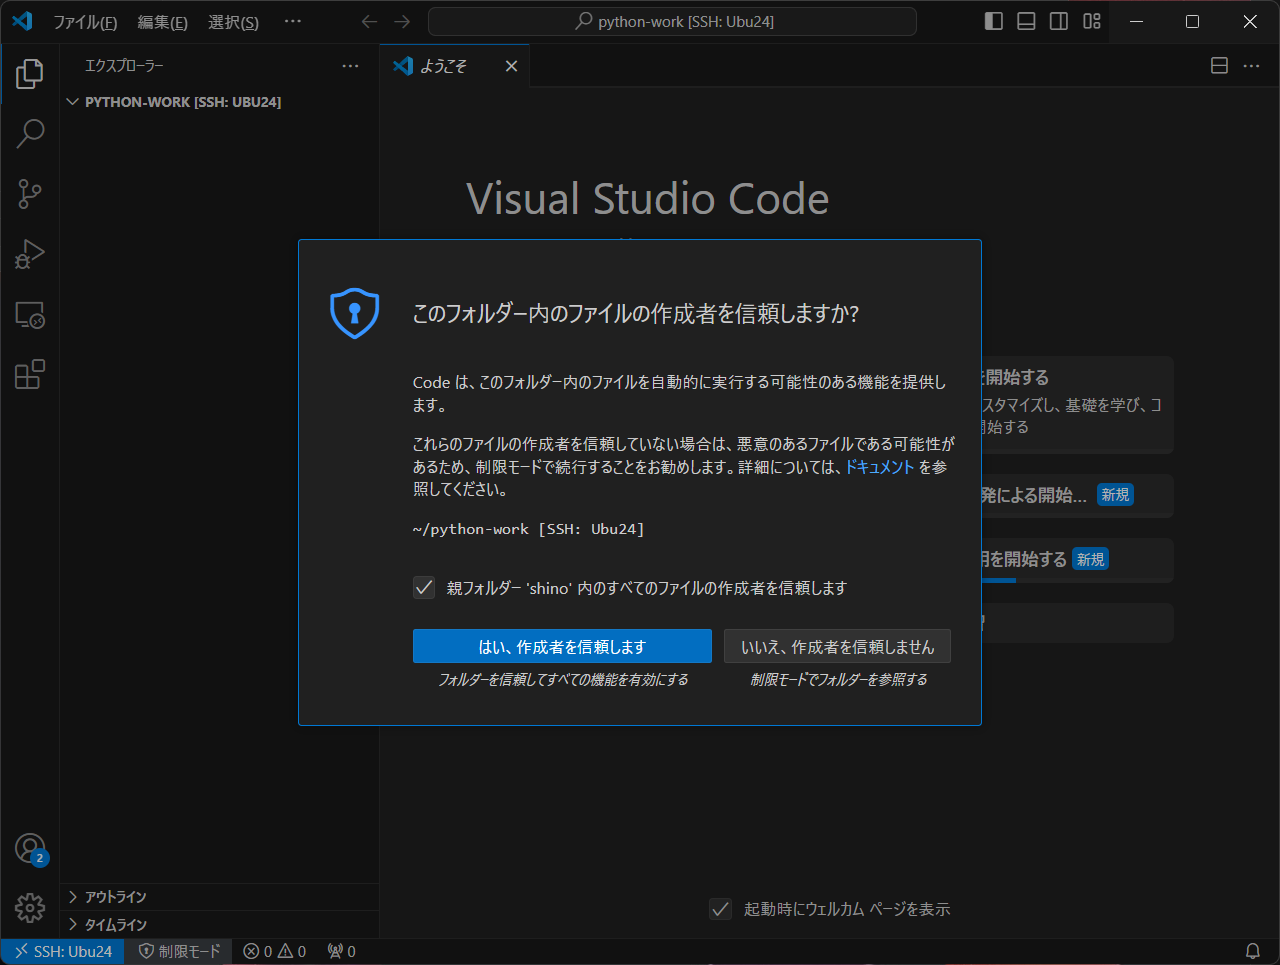Click the 新規 badge beside 発による開始...
1280x965 pixels.
coord(1115,495)
